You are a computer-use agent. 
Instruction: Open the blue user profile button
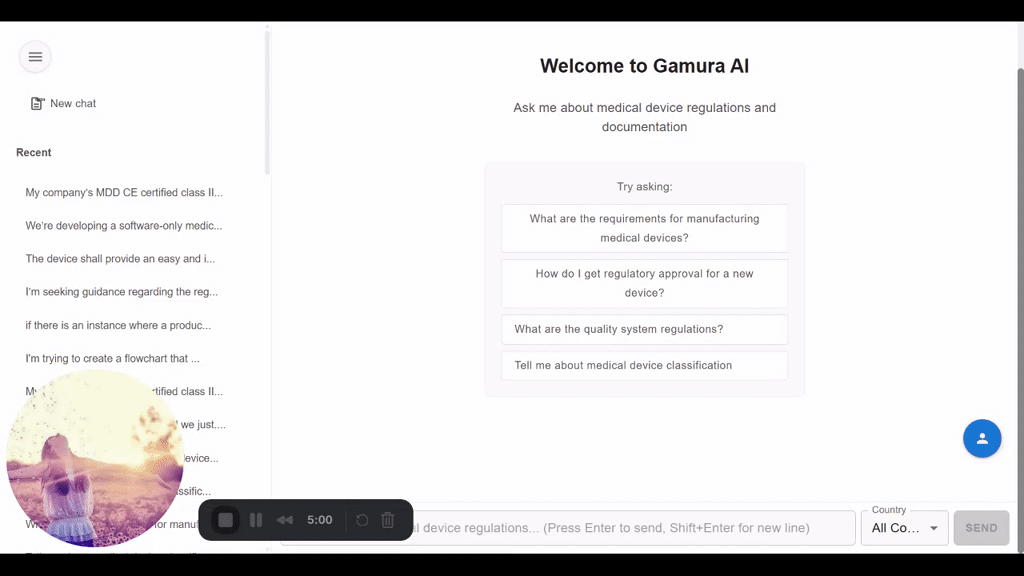click(x=982, y=438)
